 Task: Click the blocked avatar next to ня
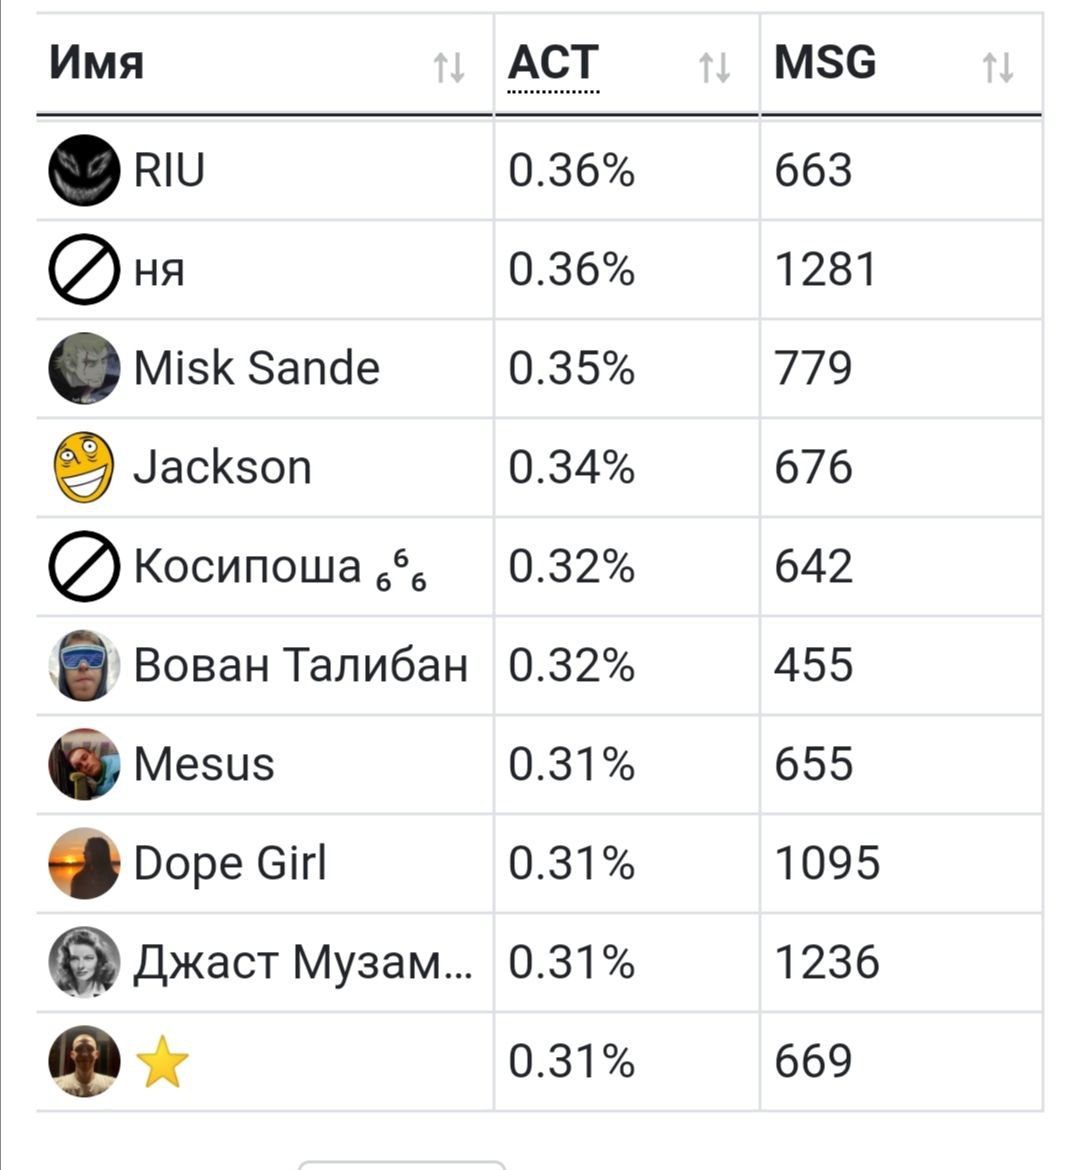(84, 269)
